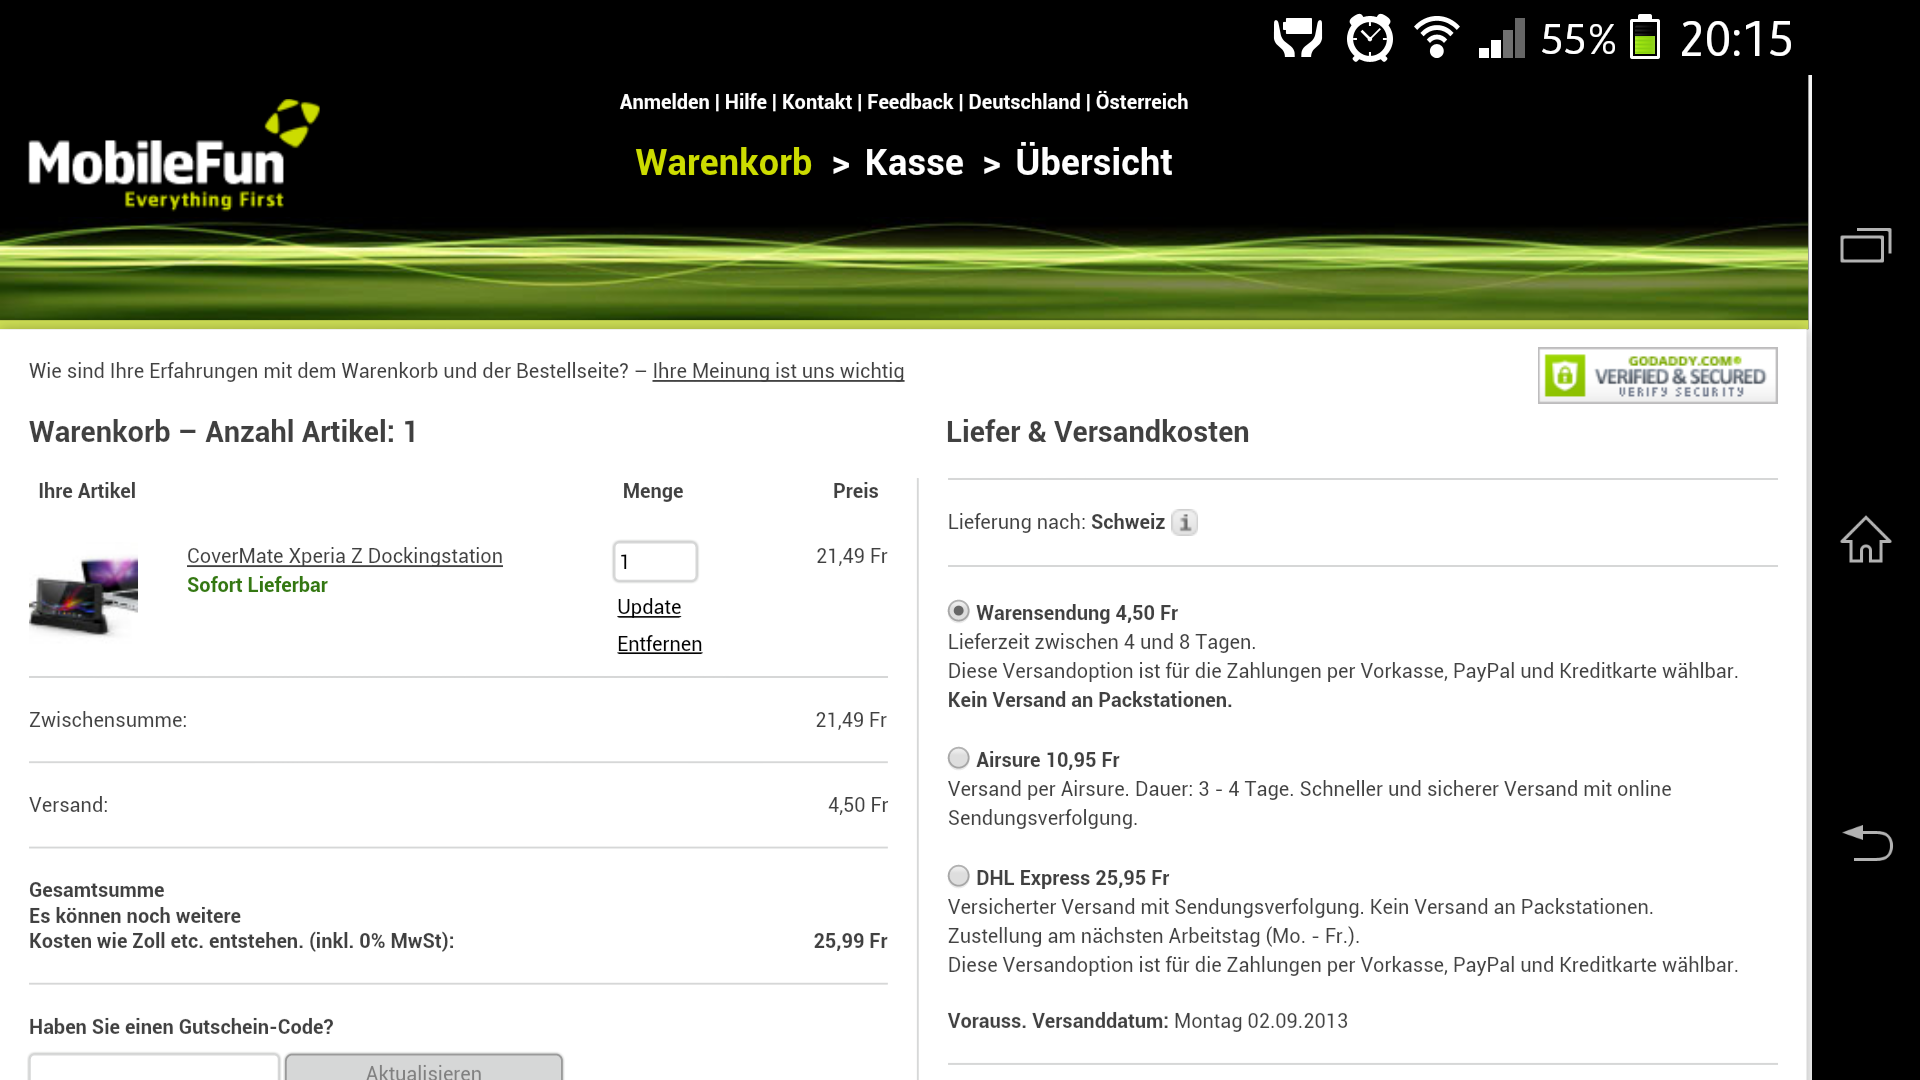Click Entfernen to remove the item
The width and height of the screenshot is (1920, 1080).
(659, 644)
